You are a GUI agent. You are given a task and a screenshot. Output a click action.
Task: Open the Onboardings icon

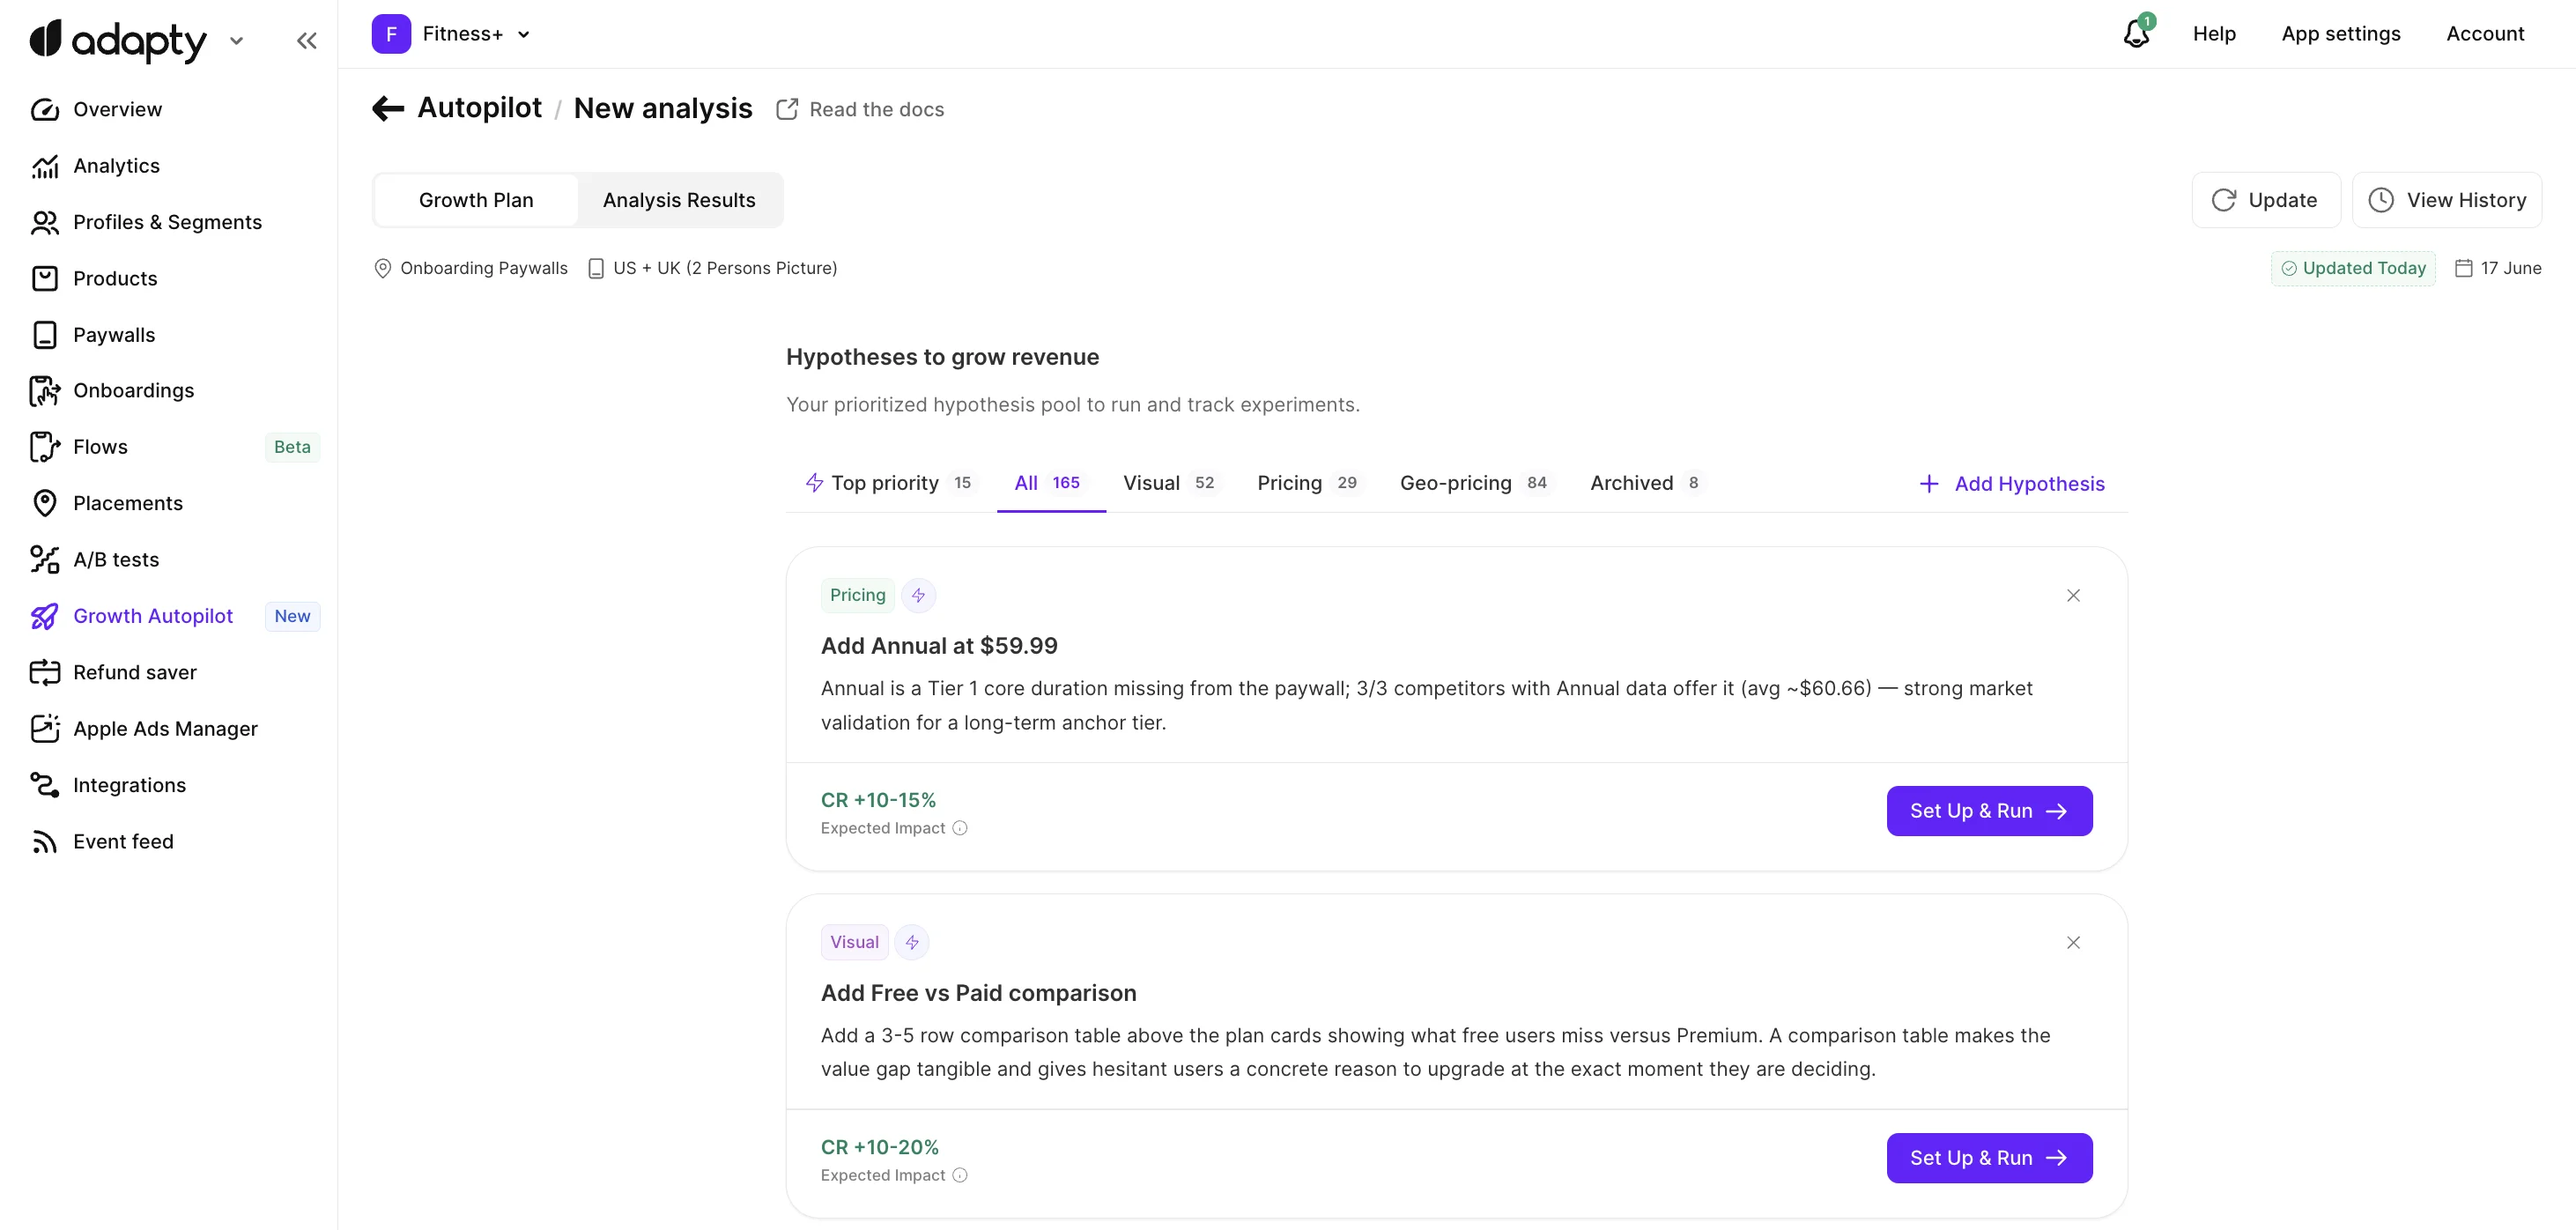pos(45,391)
